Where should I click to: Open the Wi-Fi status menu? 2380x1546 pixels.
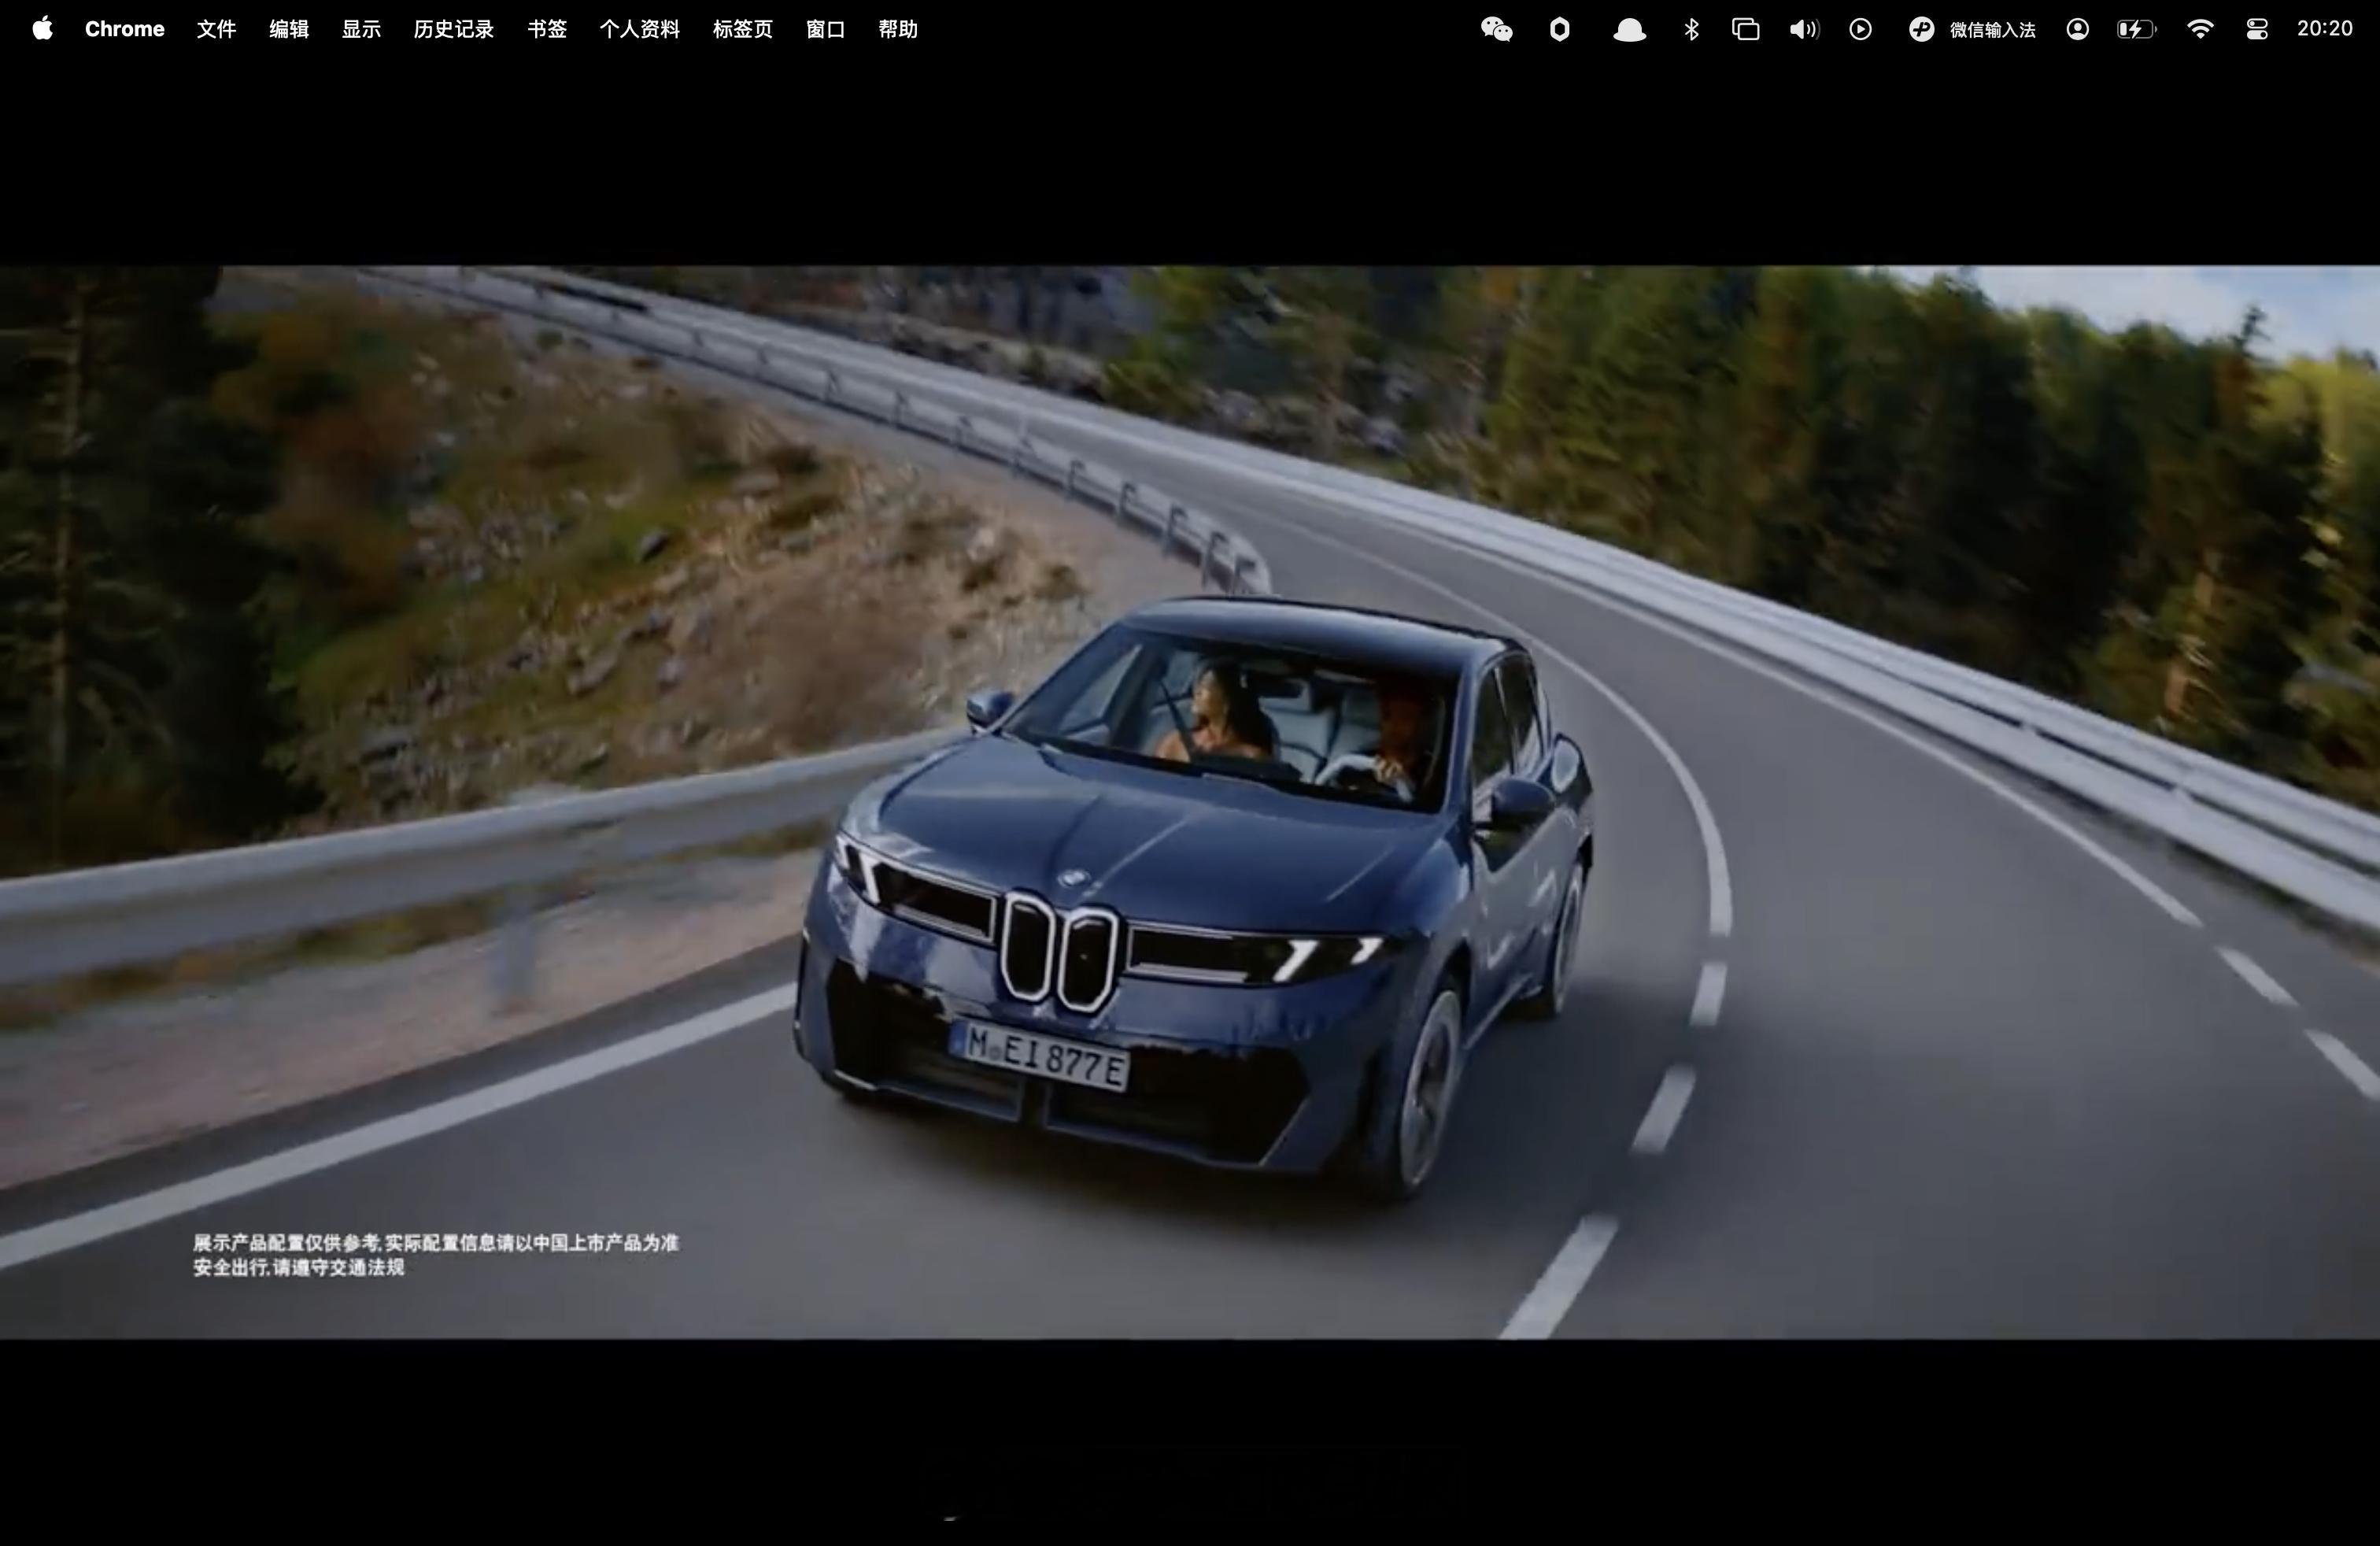coord(2200,29)
